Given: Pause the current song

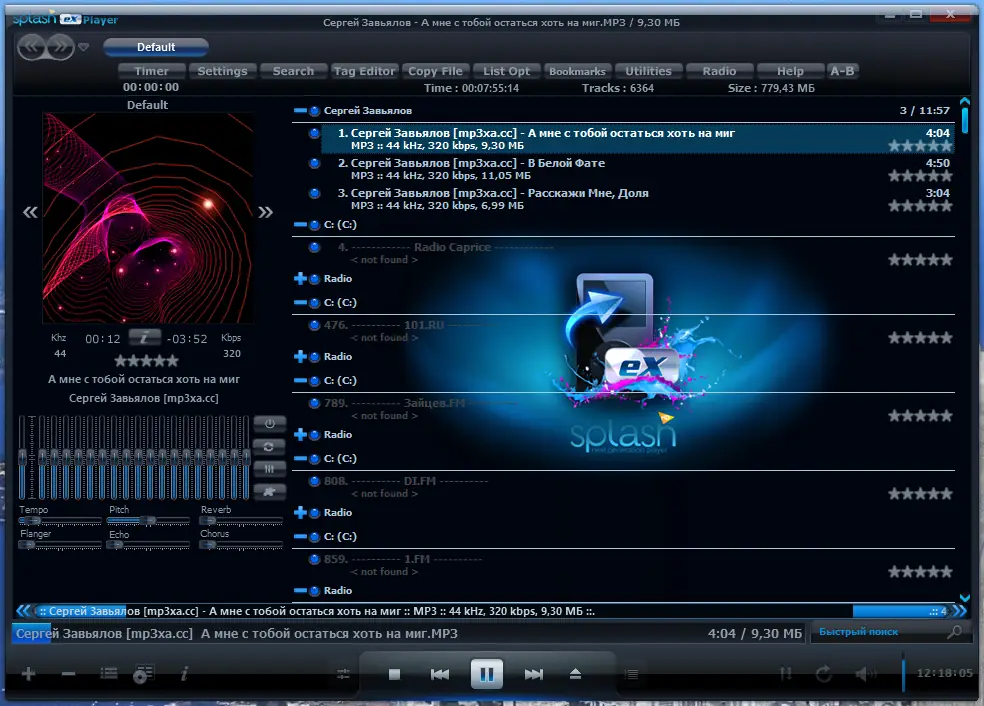Looking at the screenshot, I should [x=486, y=674].
